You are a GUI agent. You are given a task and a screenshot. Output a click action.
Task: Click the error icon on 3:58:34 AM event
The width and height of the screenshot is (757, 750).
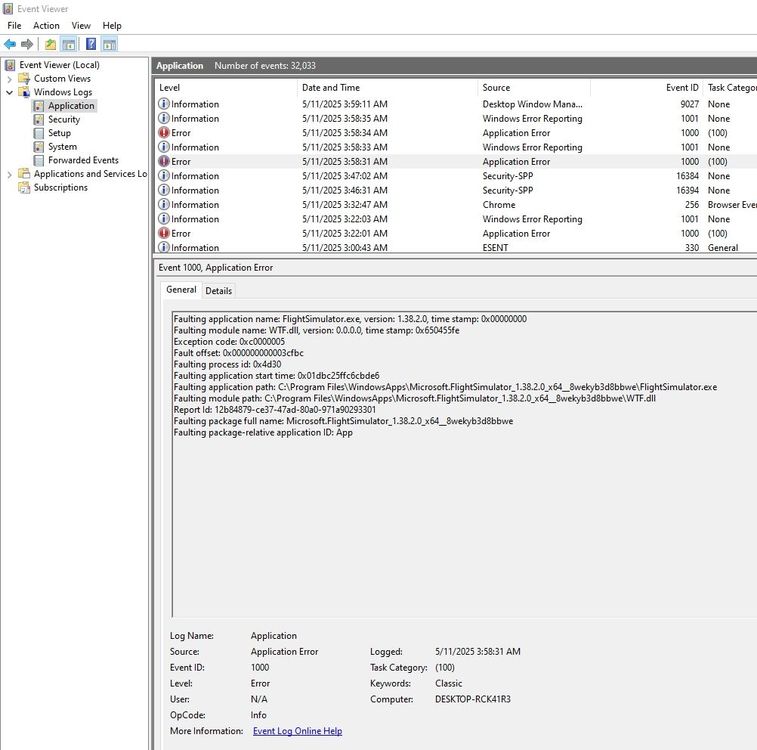164,133
